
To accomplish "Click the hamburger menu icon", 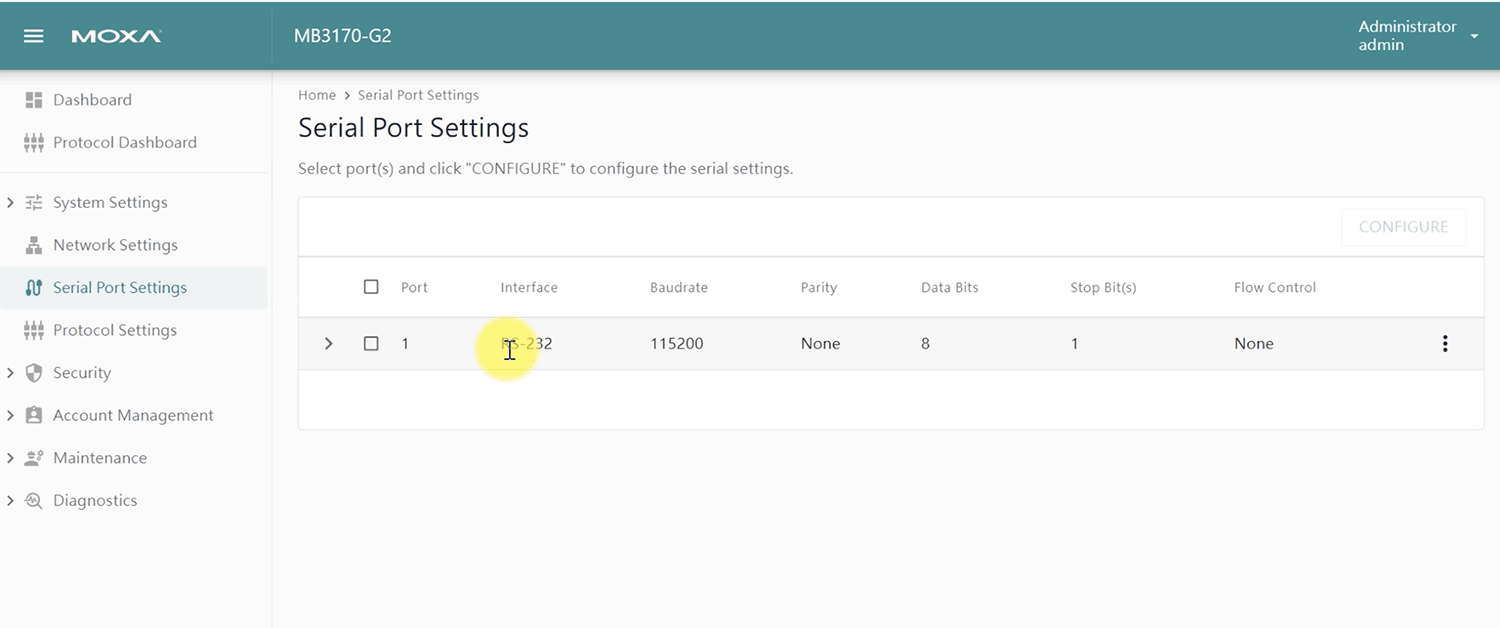I will click(x=33, y=36).
